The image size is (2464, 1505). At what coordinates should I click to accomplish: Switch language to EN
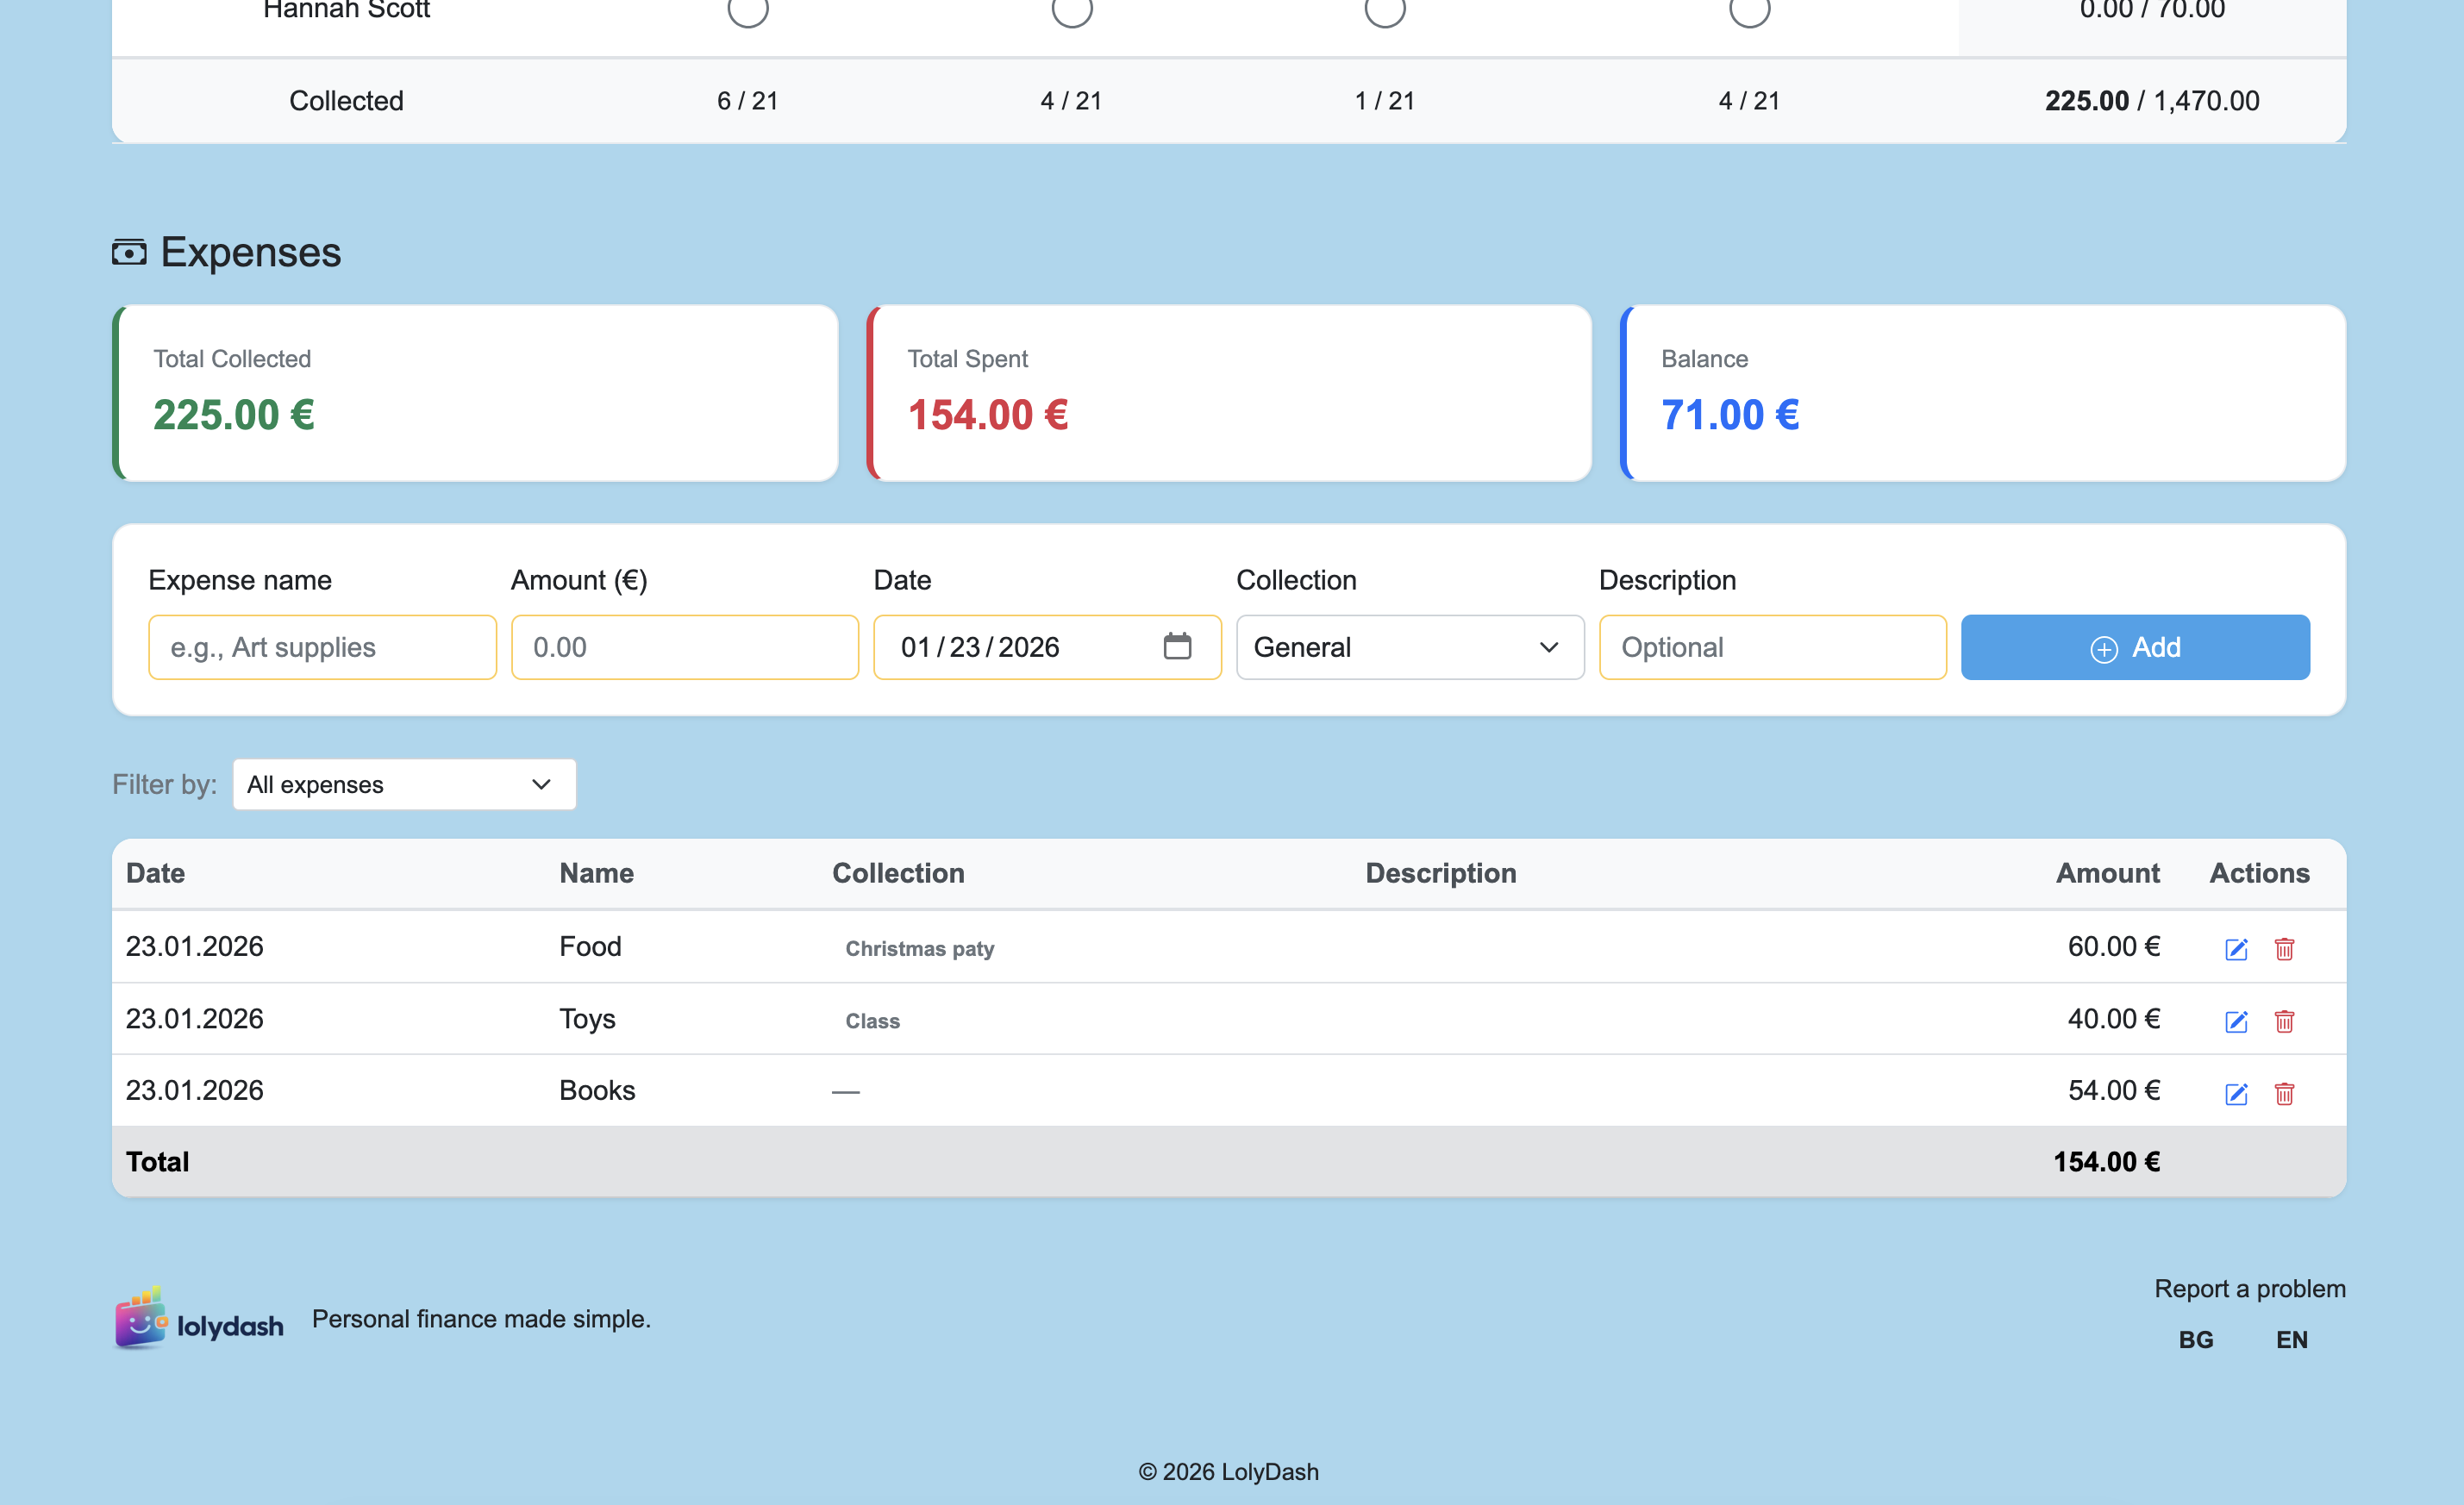tap(2291, 1339)
